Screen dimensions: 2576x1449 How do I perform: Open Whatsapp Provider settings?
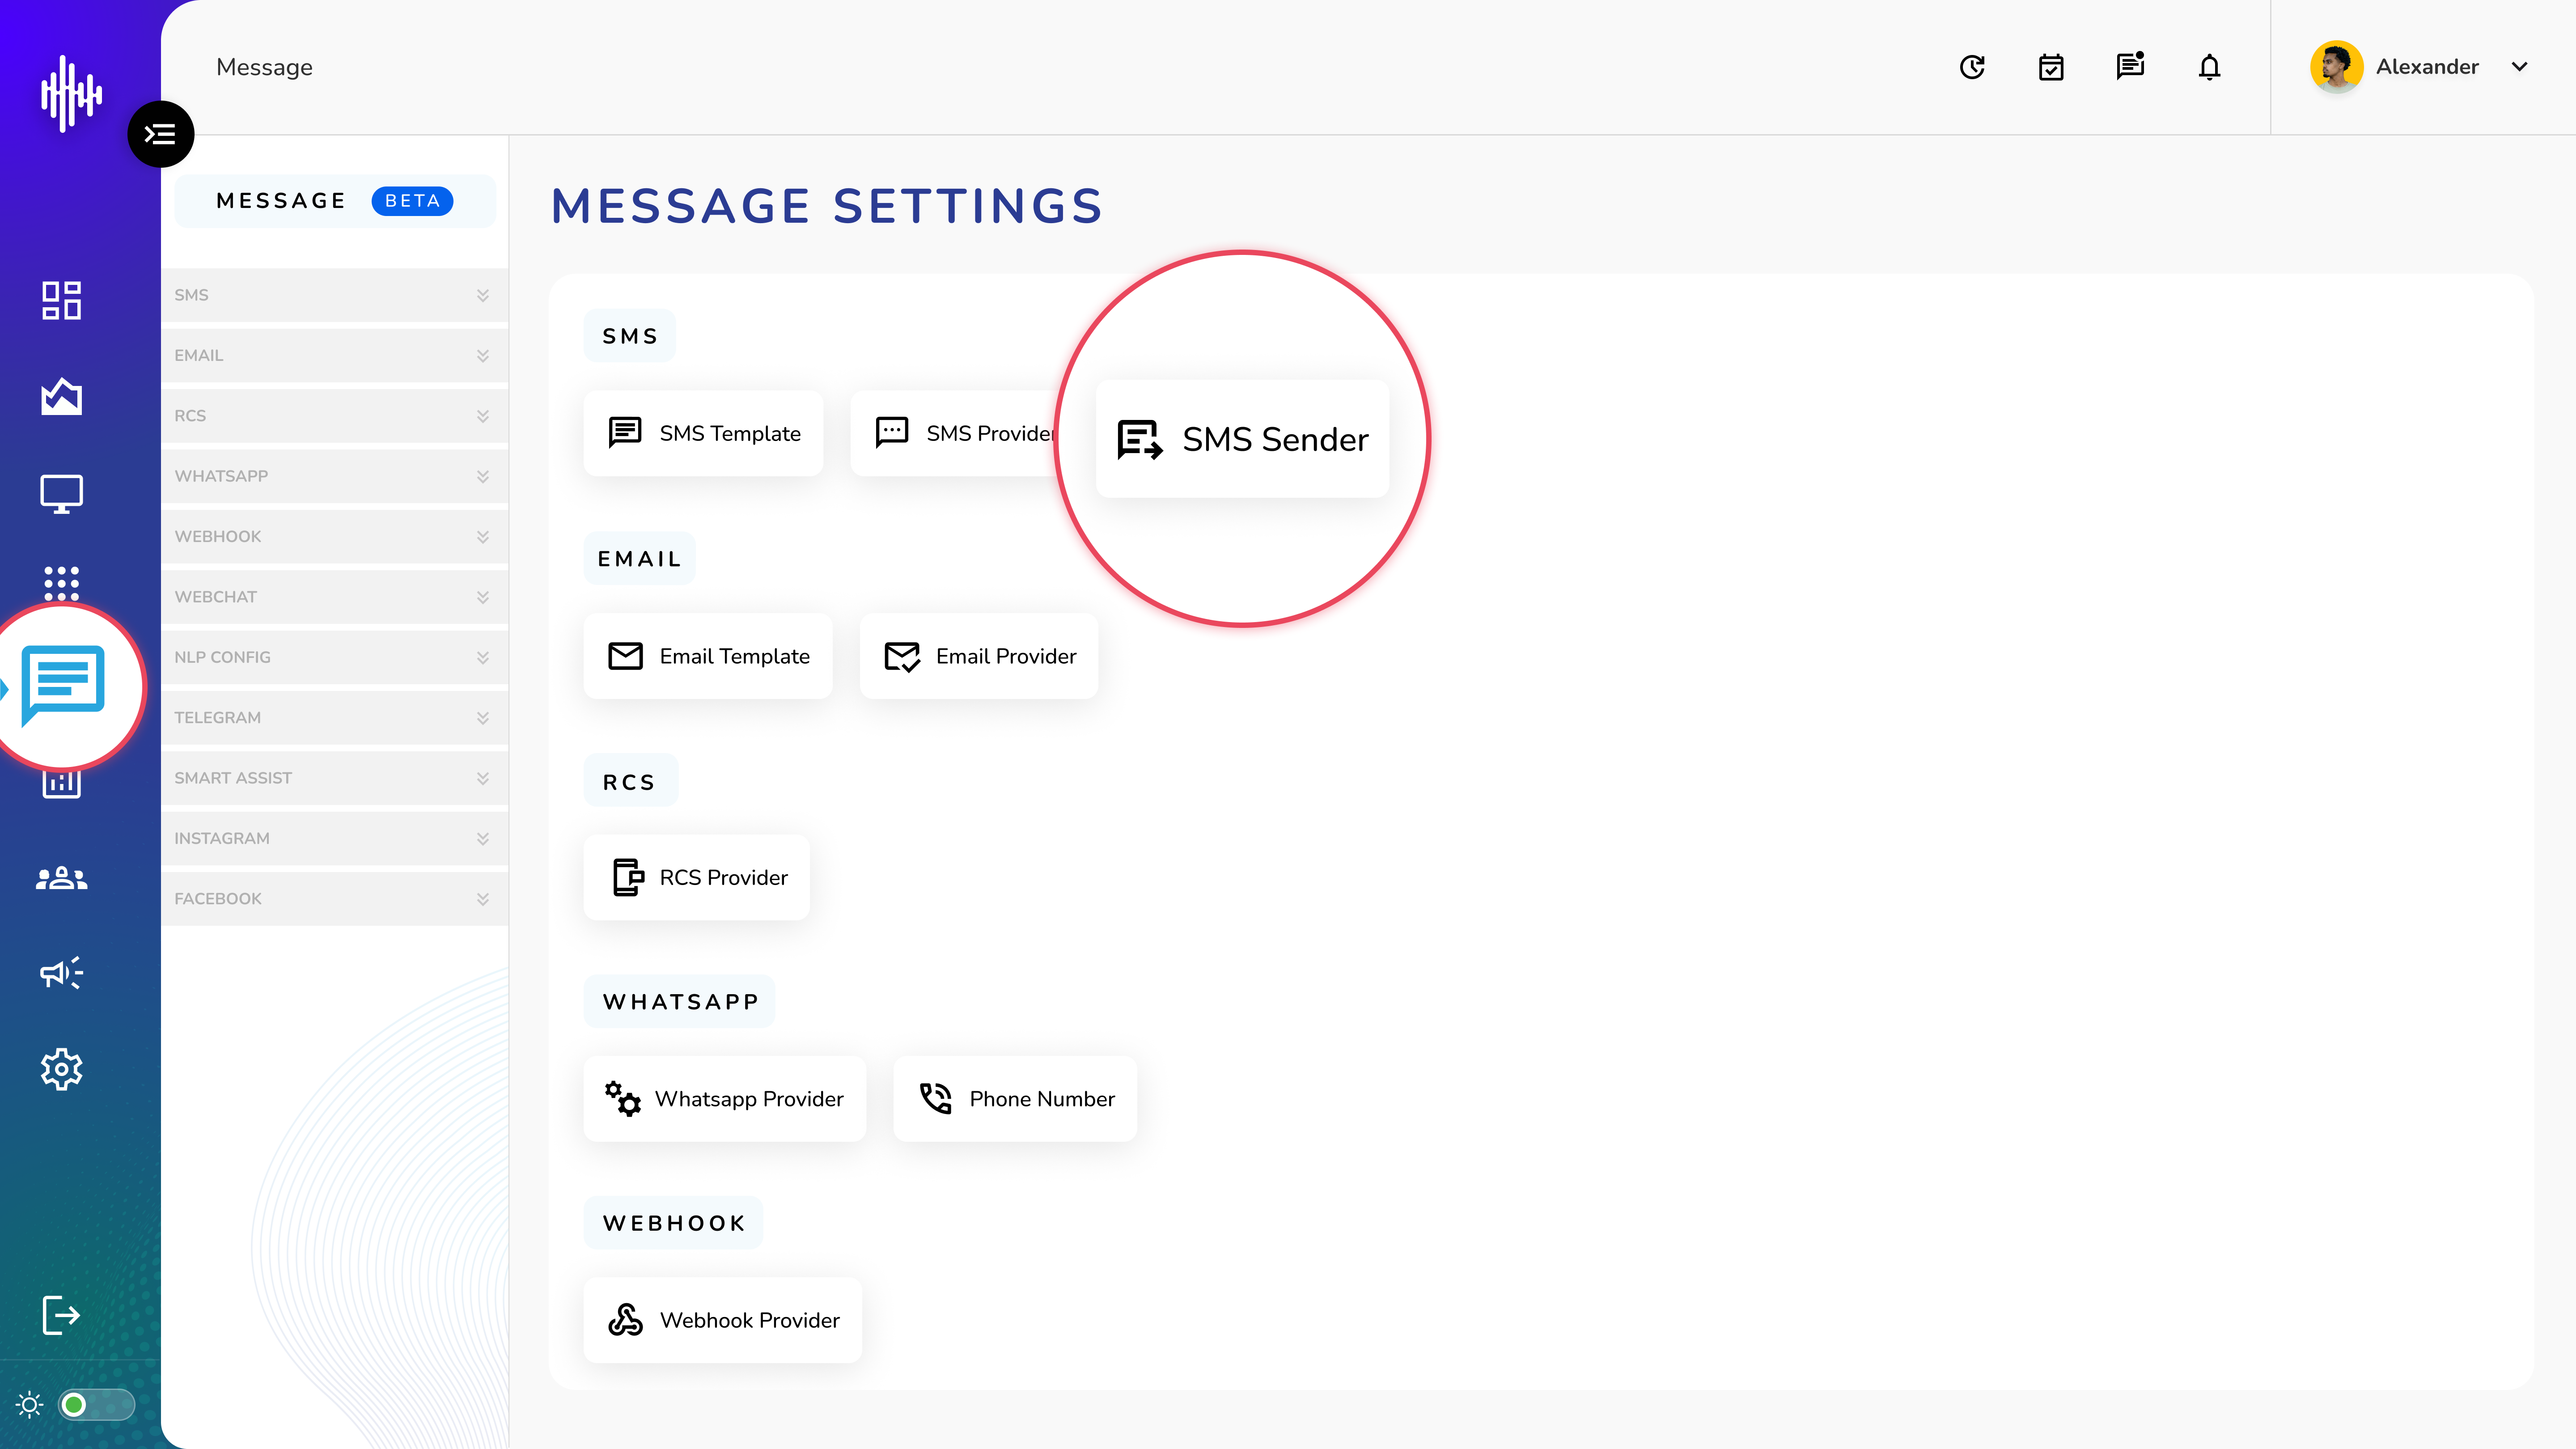[x=725, y=1099]
